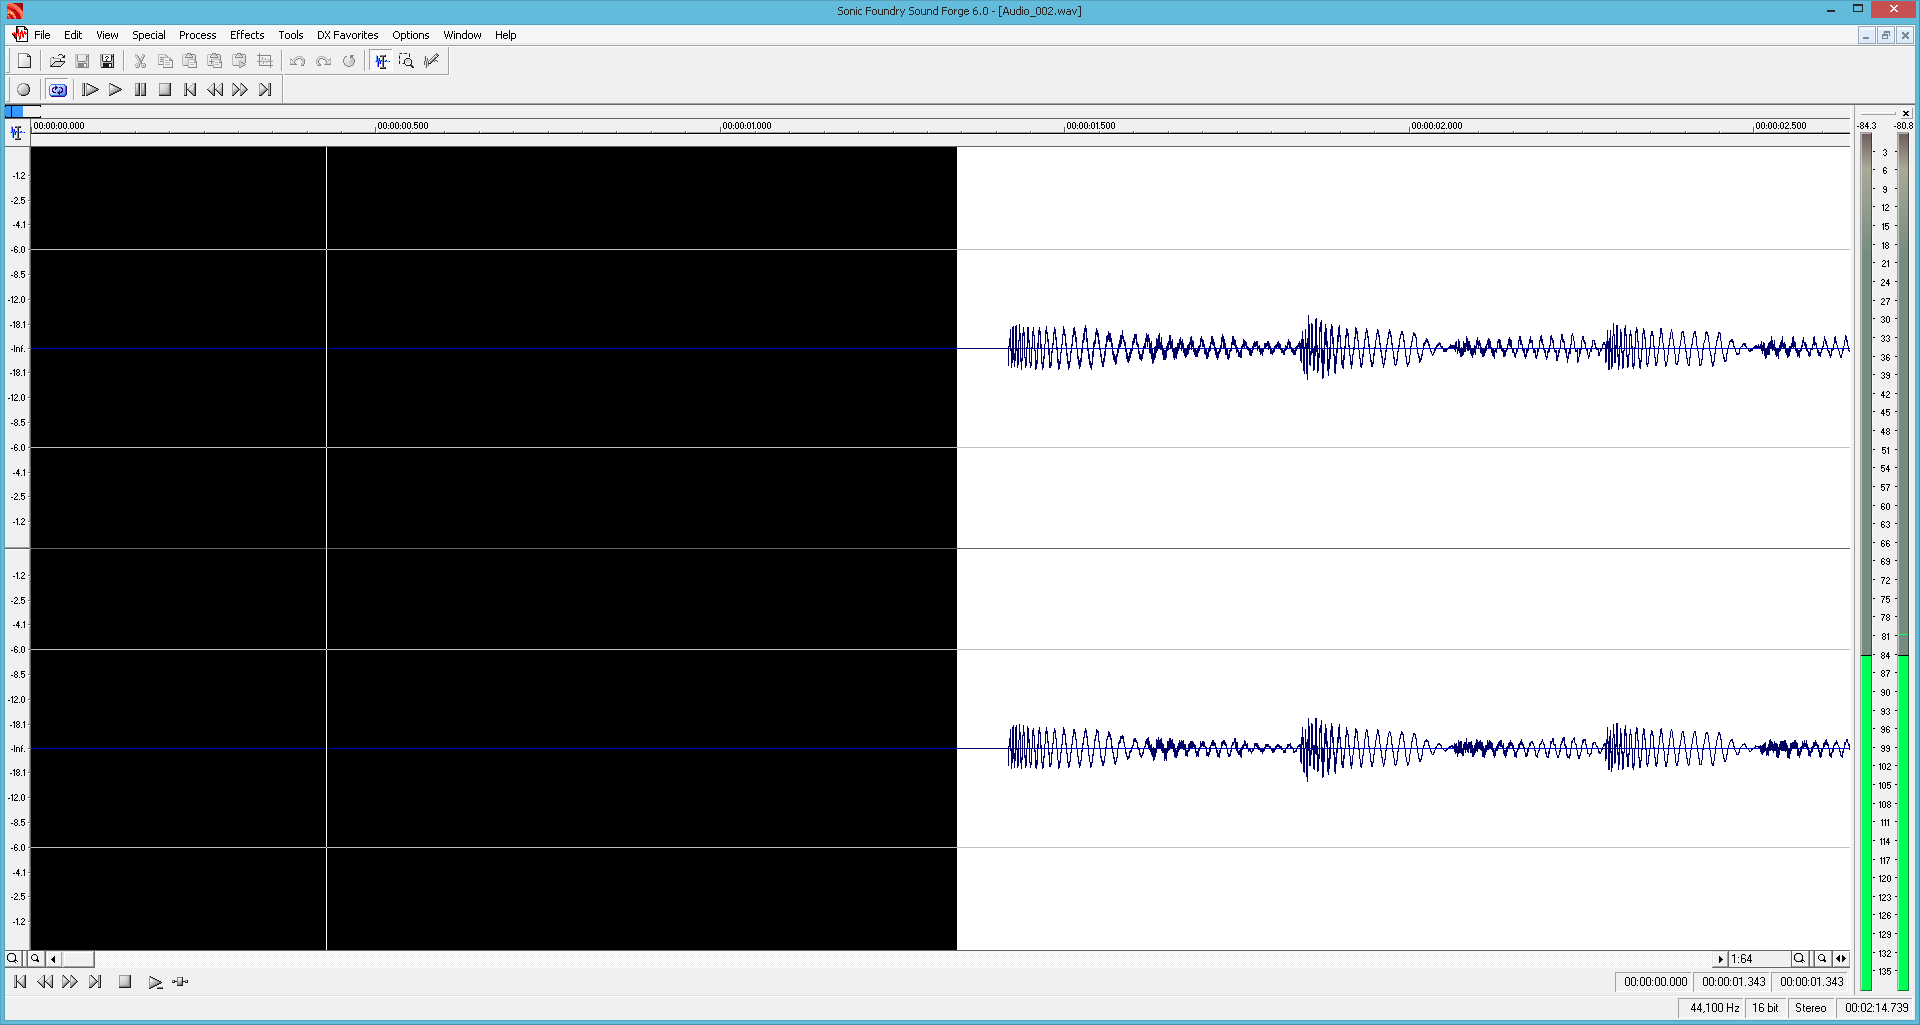Click Play All in transport toolbar
Screen dimensions: 1920x1025
(90, 90)
